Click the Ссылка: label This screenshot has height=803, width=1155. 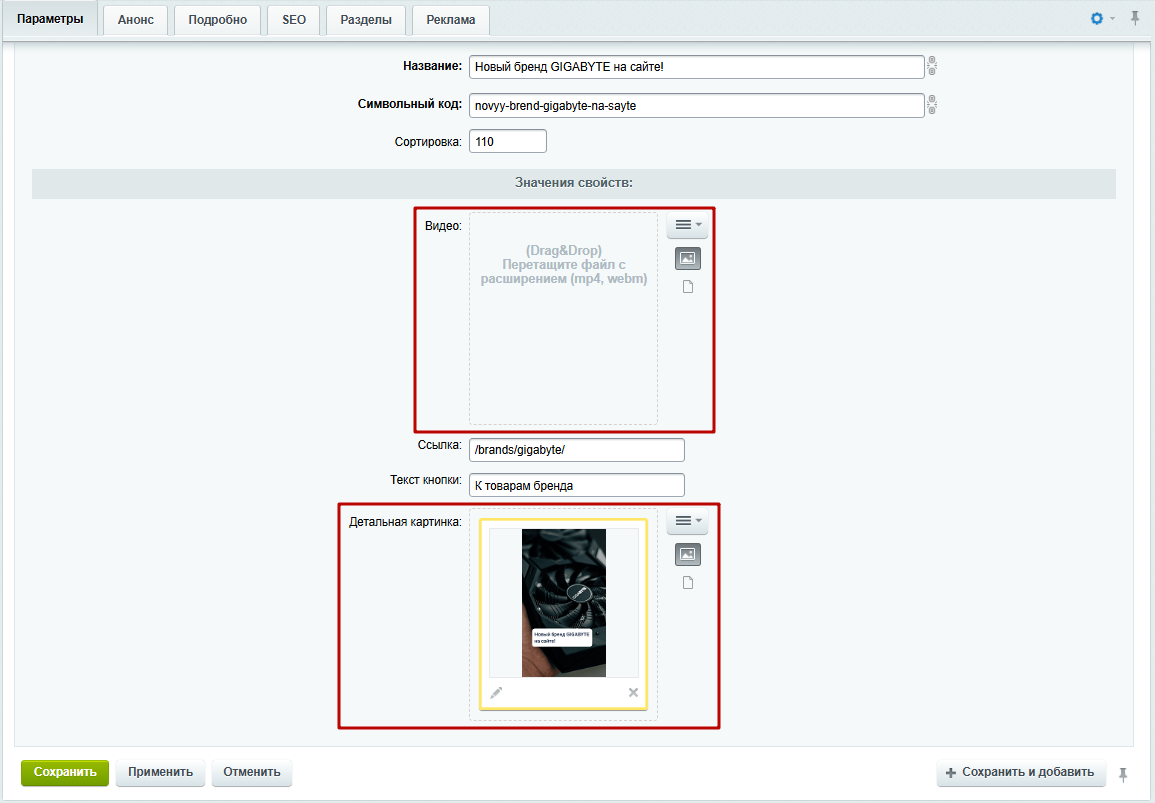pos(440,445)
